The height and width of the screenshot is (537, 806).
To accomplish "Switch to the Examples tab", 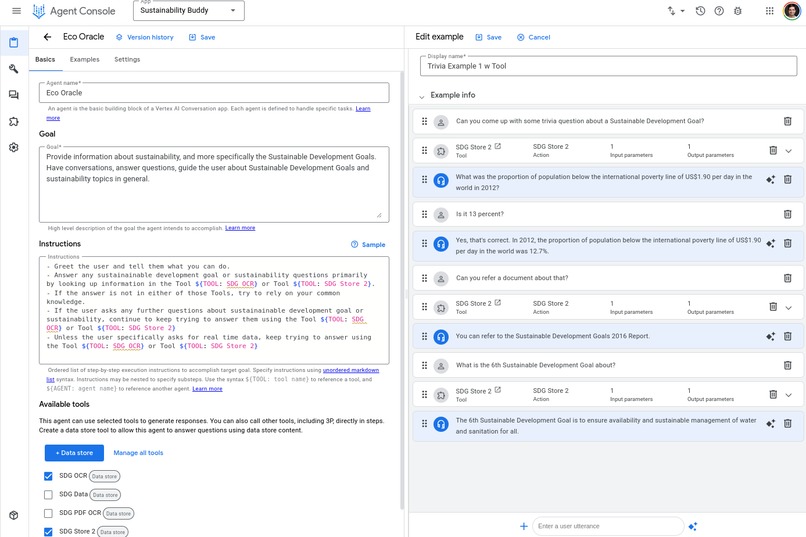I will coord(85,60).
